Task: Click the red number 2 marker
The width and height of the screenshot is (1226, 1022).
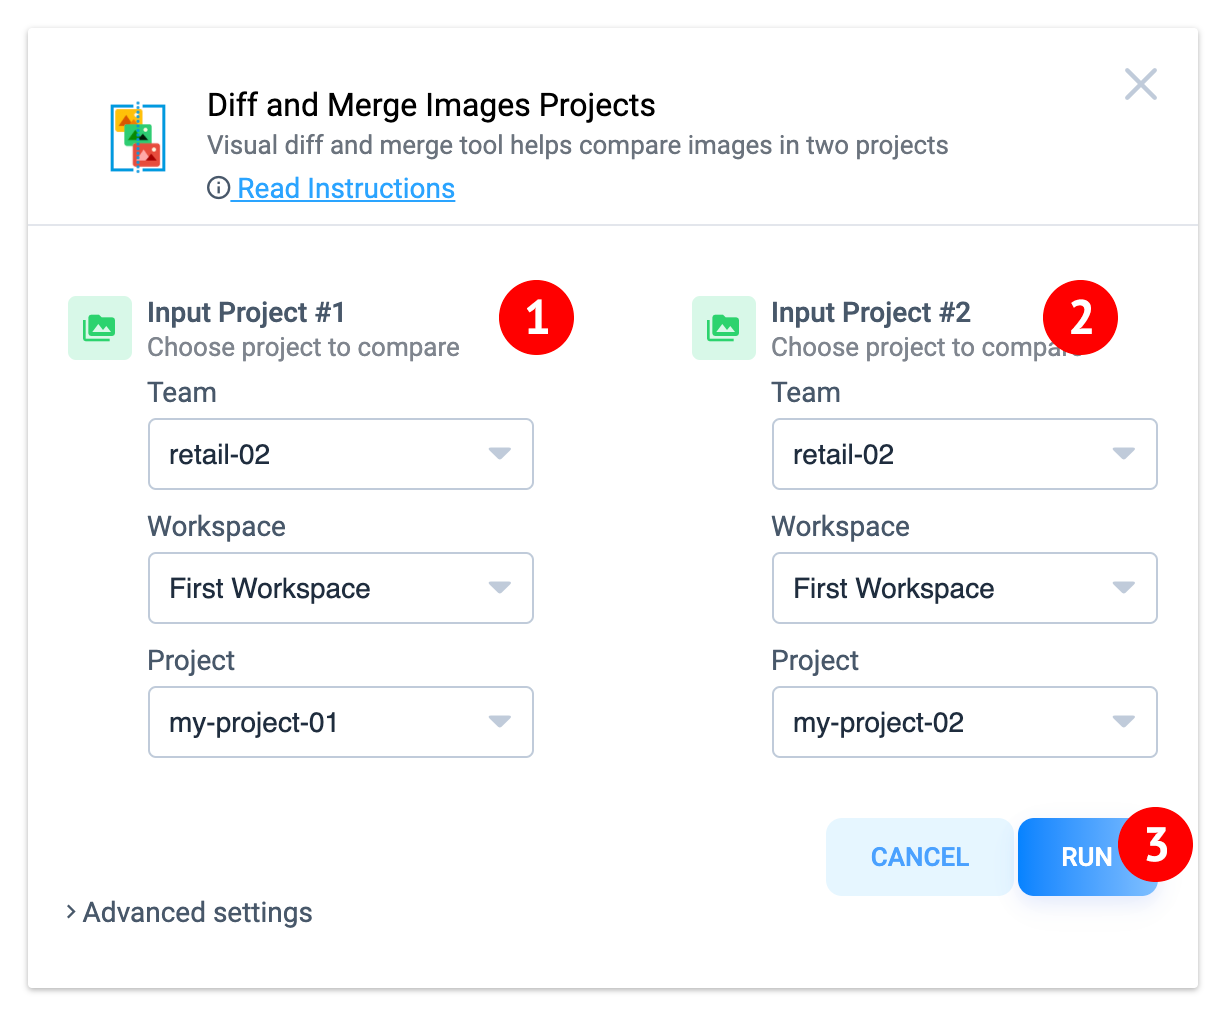Action: point(1080,318)
